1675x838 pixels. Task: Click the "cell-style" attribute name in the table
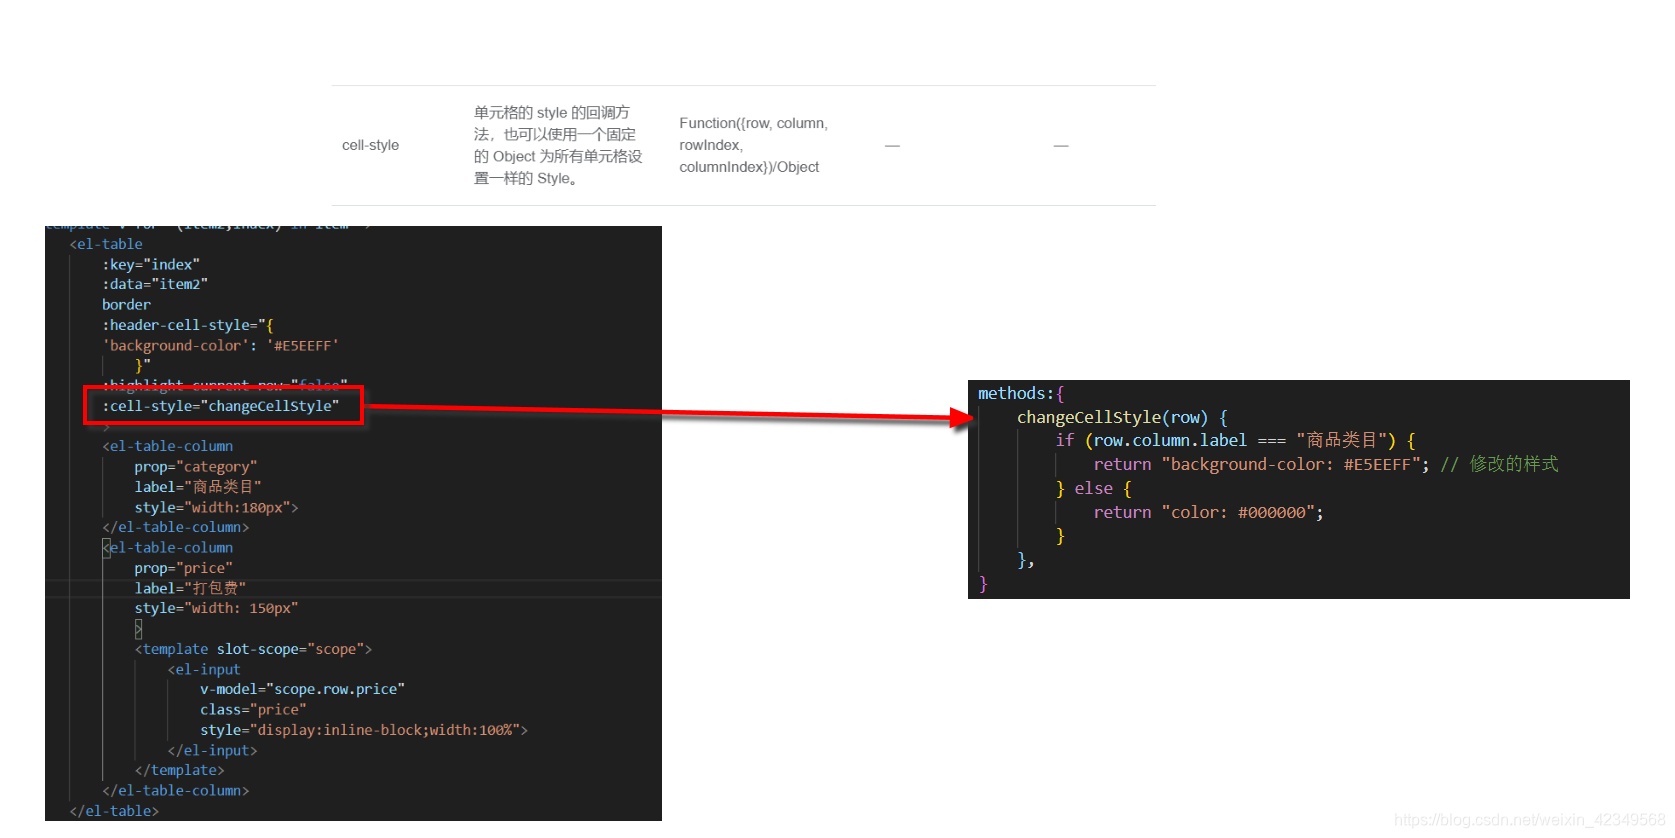(370, 145)
